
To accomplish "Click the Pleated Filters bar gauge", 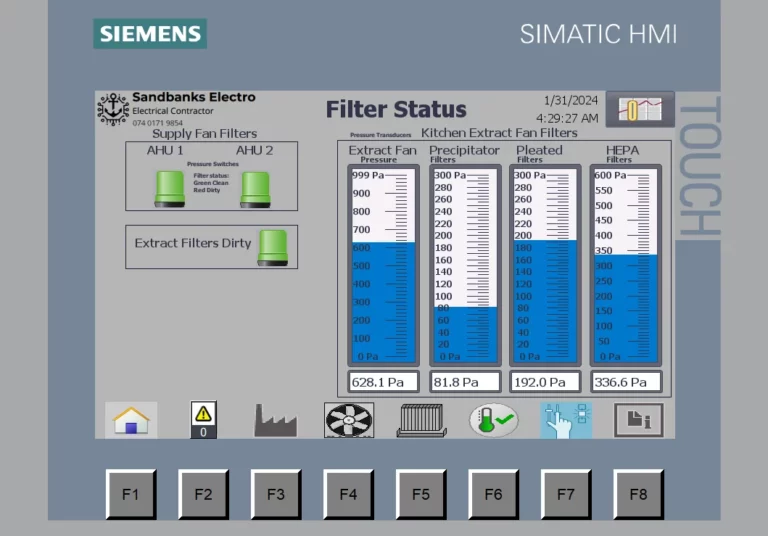I will coord(545,266).
